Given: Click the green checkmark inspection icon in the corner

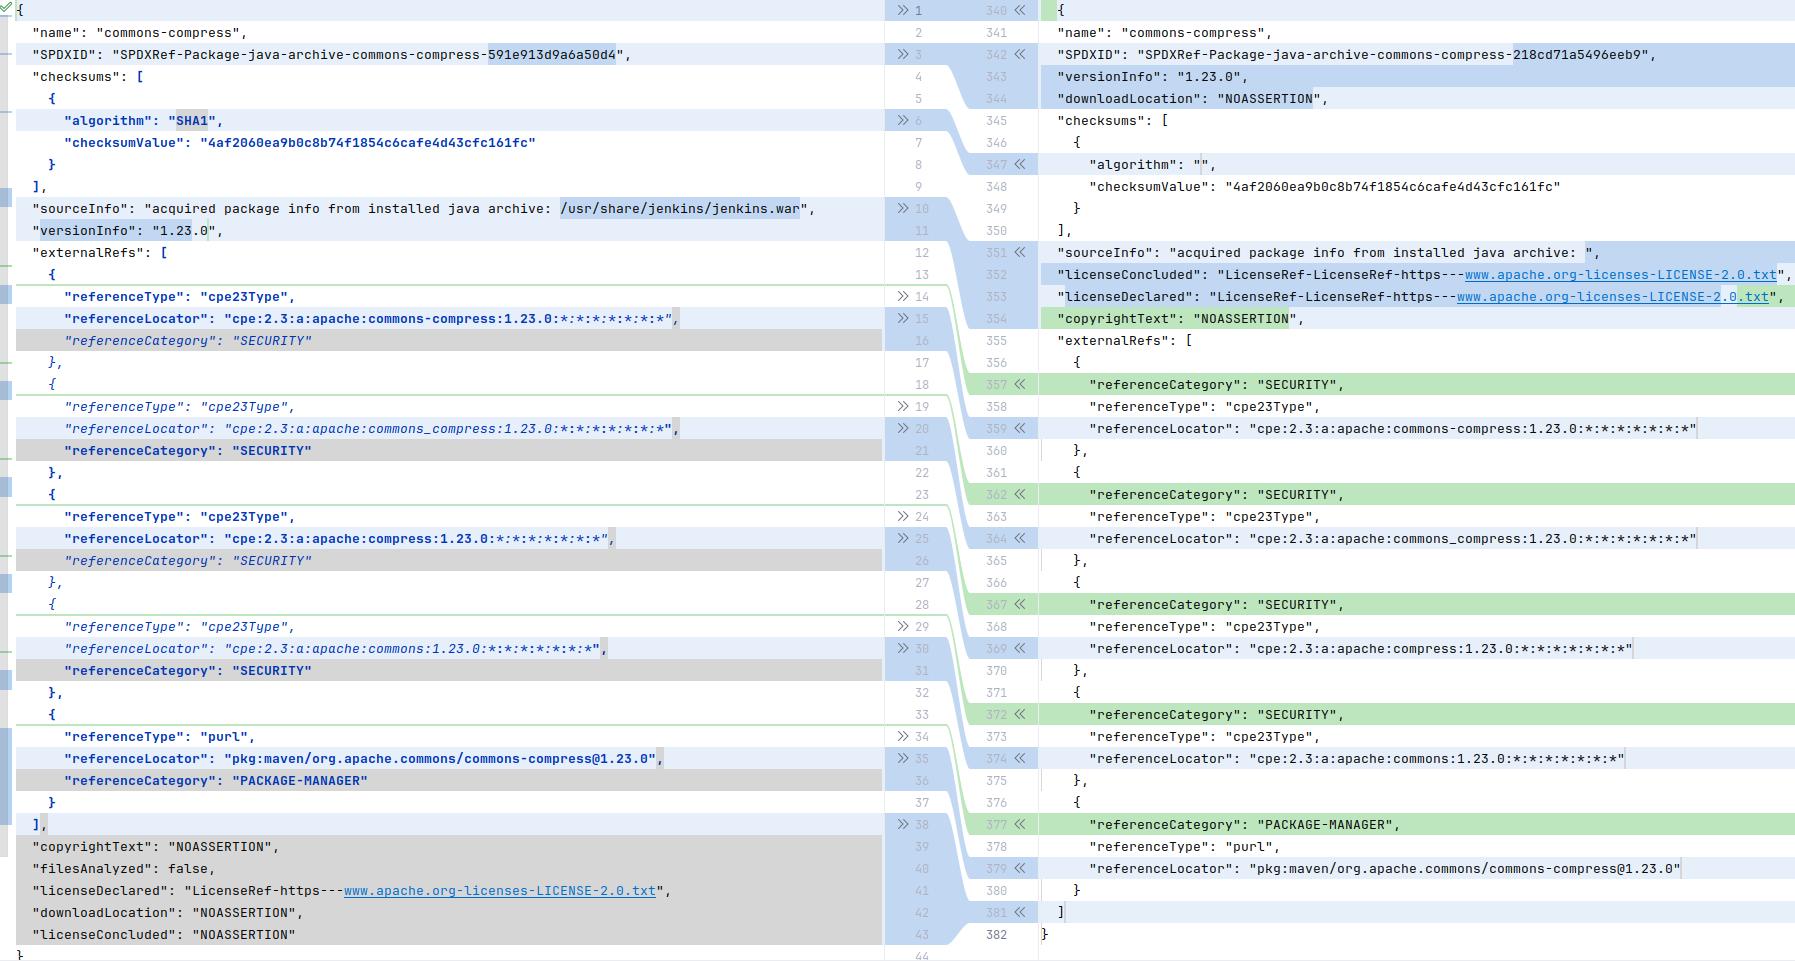Looking at the screenshot, I should (6, 6).
